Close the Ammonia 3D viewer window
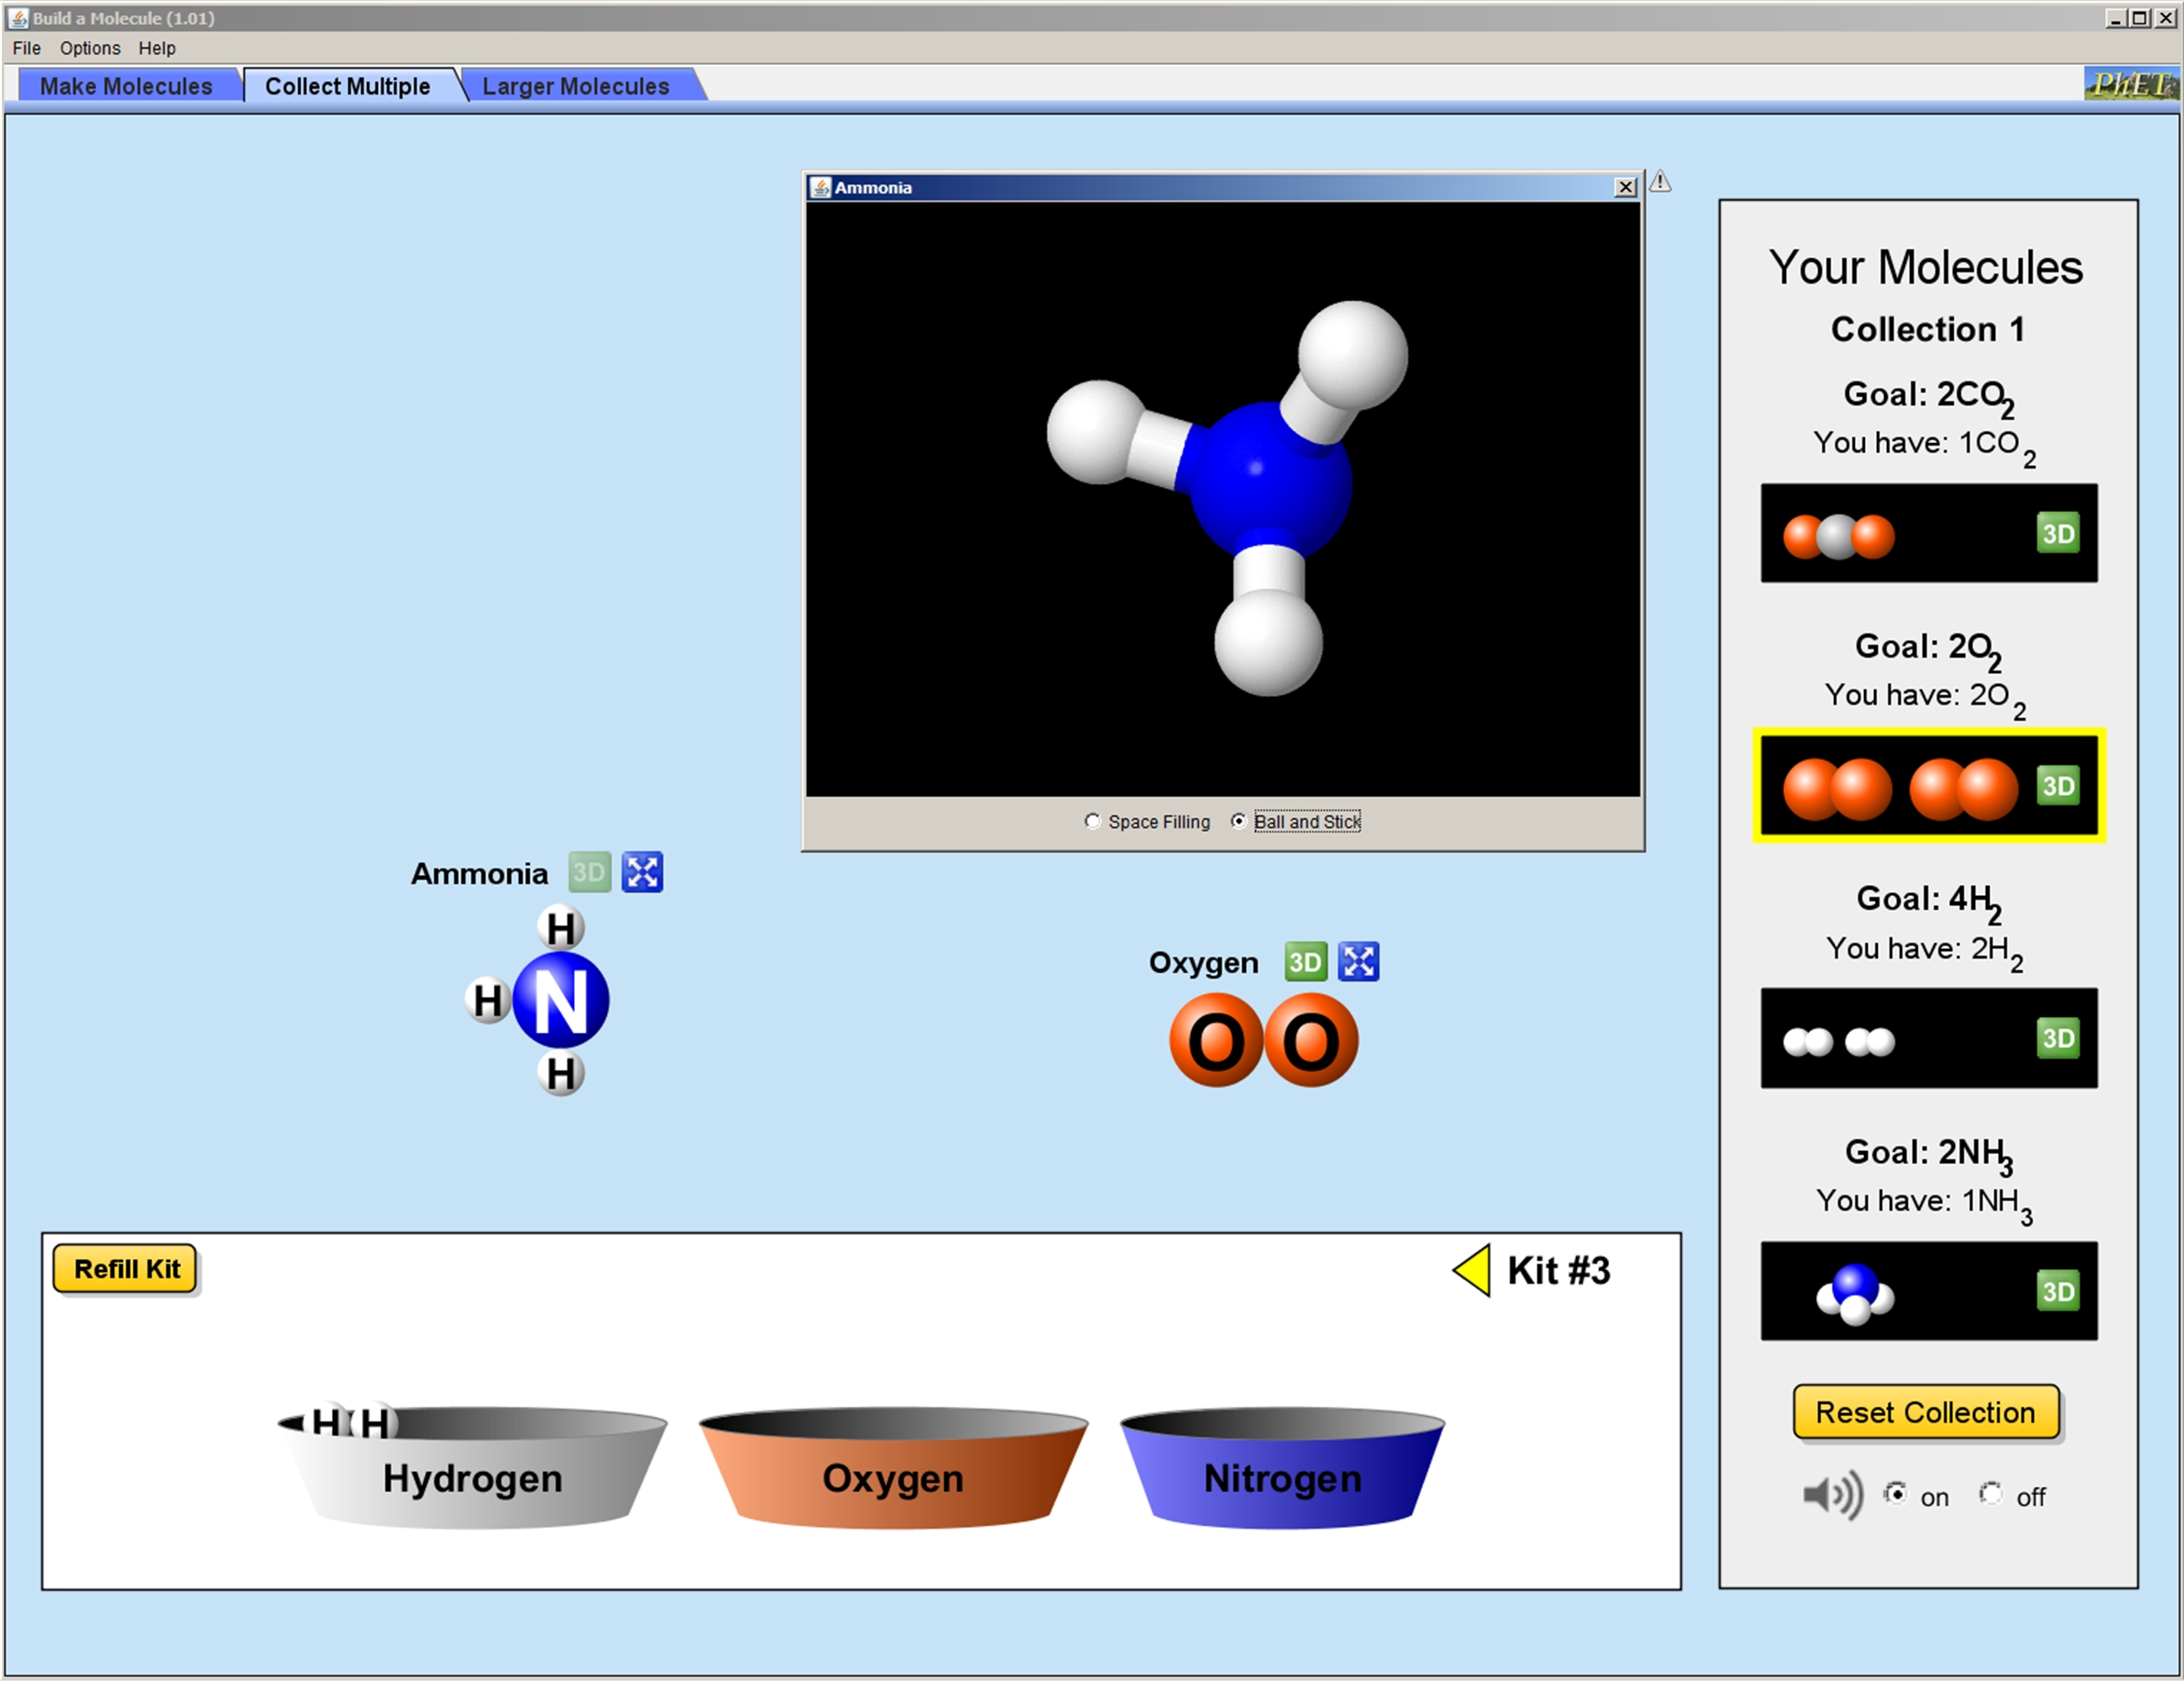This screenshot has width=2184, height=1681. coord(1626,187)
